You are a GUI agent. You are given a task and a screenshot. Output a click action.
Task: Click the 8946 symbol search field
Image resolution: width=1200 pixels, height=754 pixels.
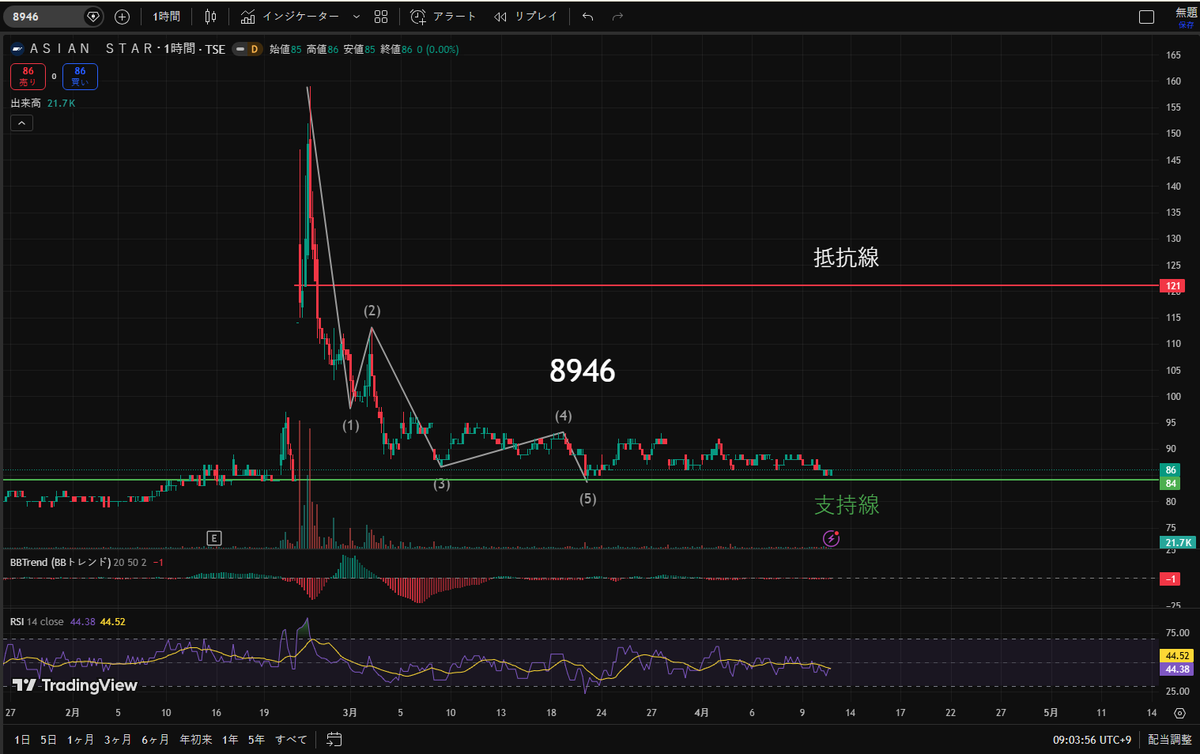coord(53,16)
